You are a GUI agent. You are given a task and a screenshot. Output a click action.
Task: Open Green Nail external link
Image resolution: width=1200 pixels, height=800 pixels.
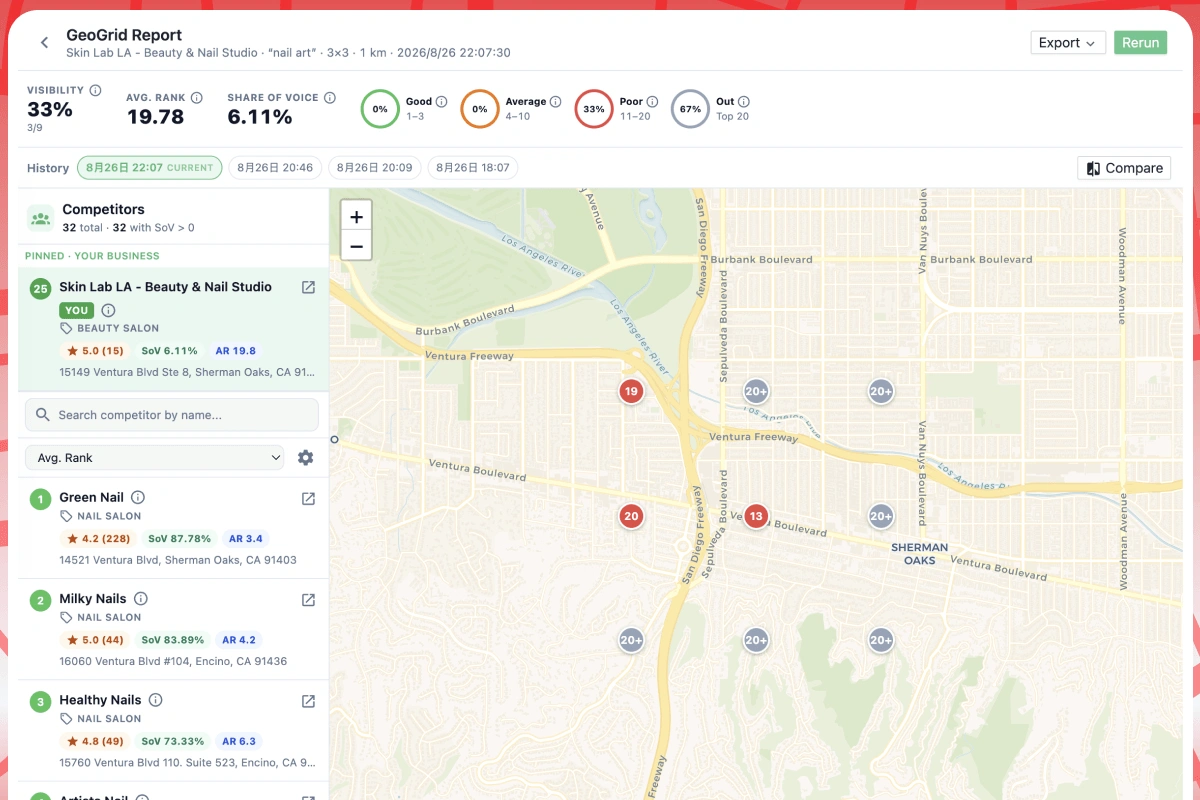click(x=309, y=498)
